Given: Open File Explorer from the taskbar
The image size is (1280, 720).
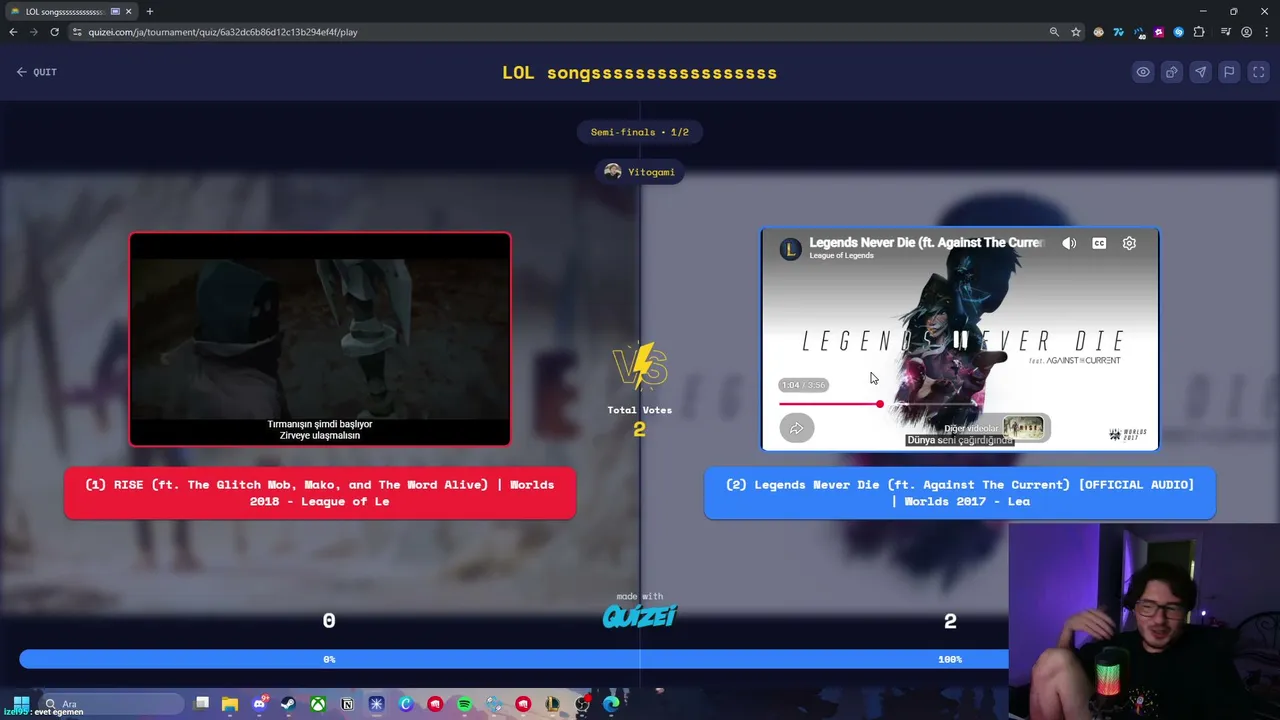Looking at the screenshot, I should (x=230, y=704).
